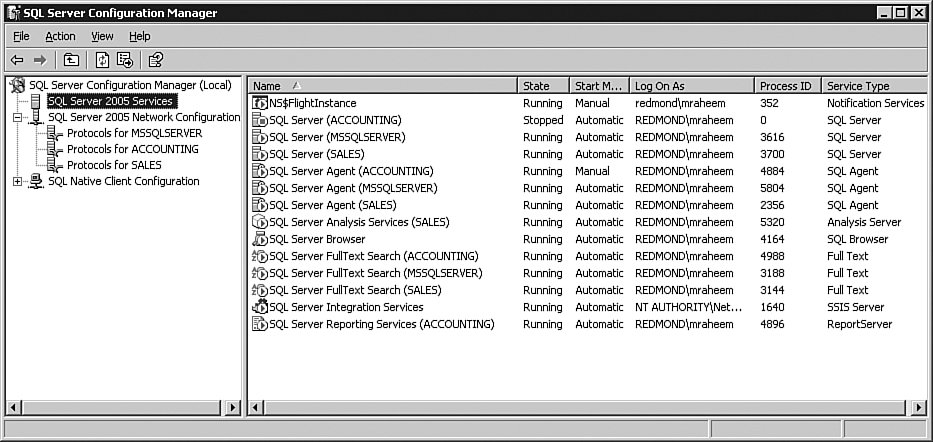
Task: Click the NS$FlightInstance service icon
Action: [x=260, y=103]
